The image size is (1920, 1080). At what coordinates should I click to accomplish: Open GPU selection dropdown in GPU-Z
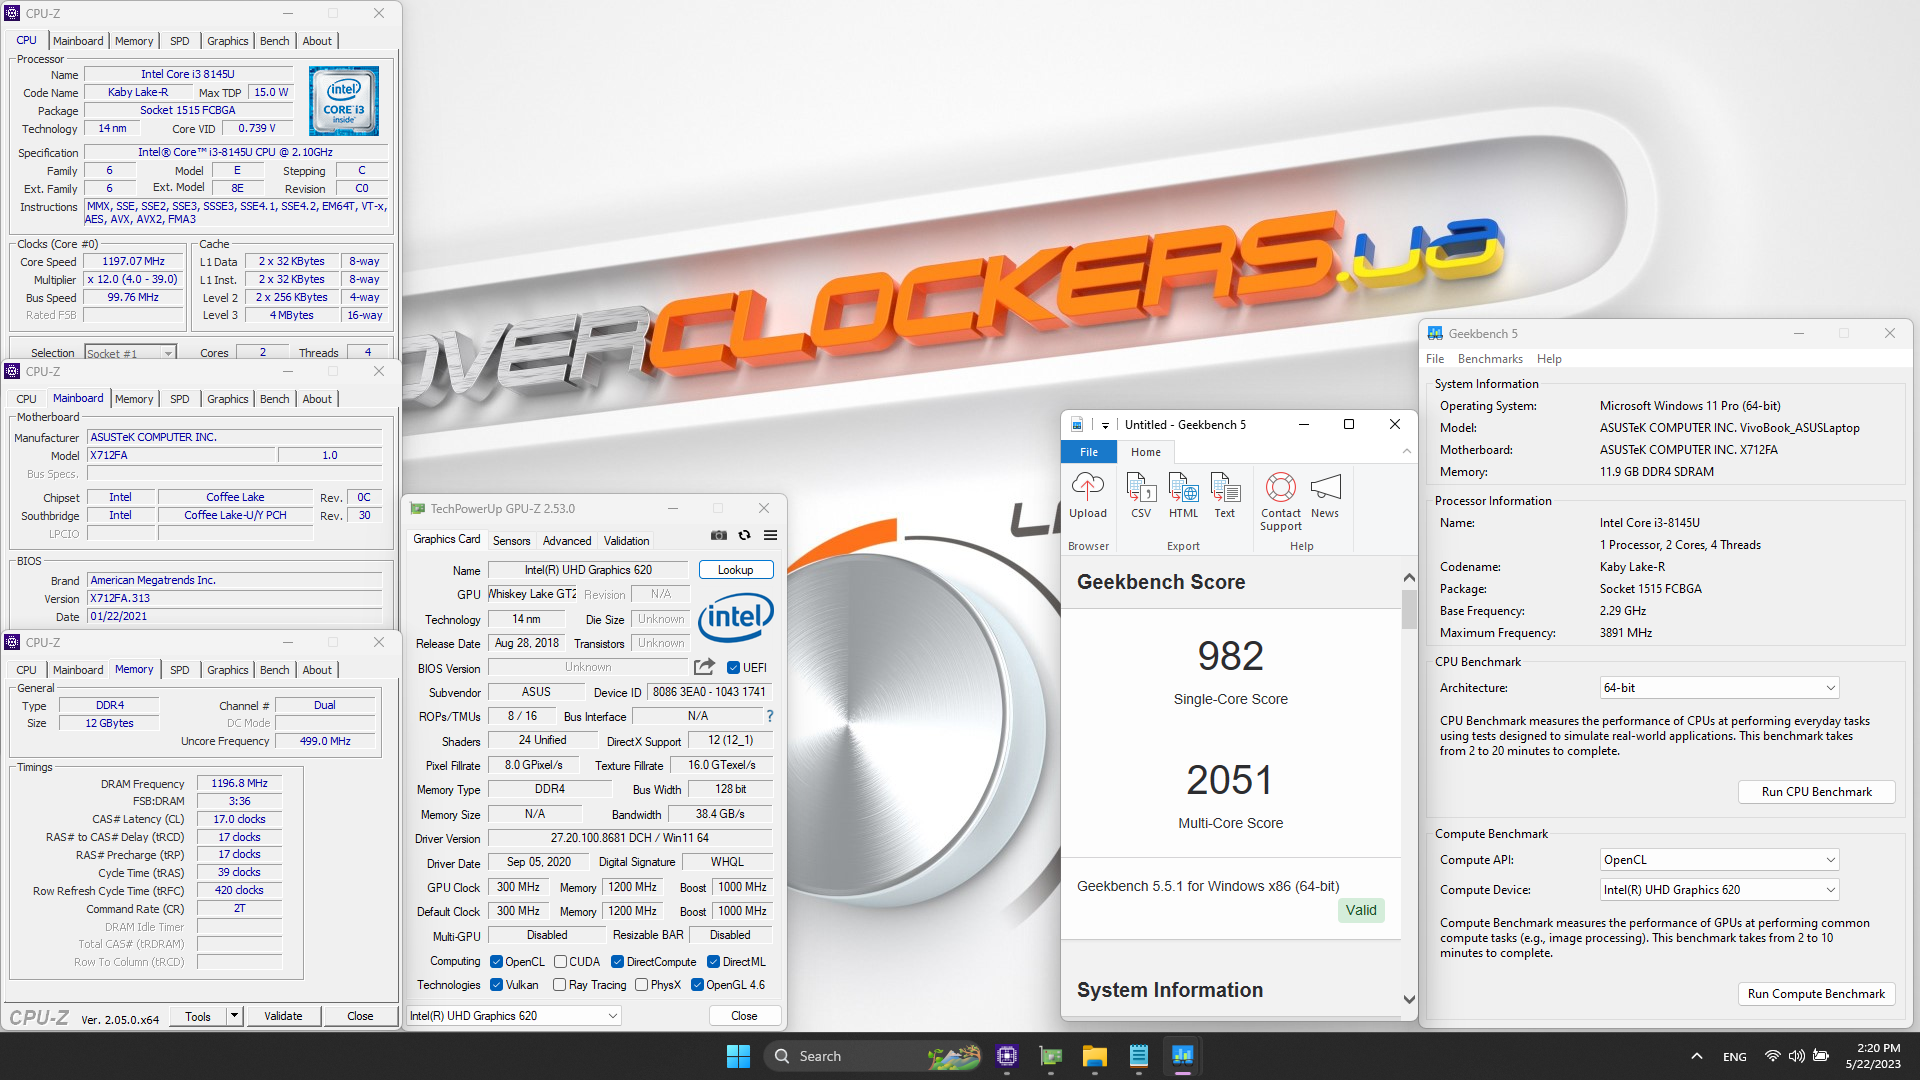click(x=514, y=1016)
